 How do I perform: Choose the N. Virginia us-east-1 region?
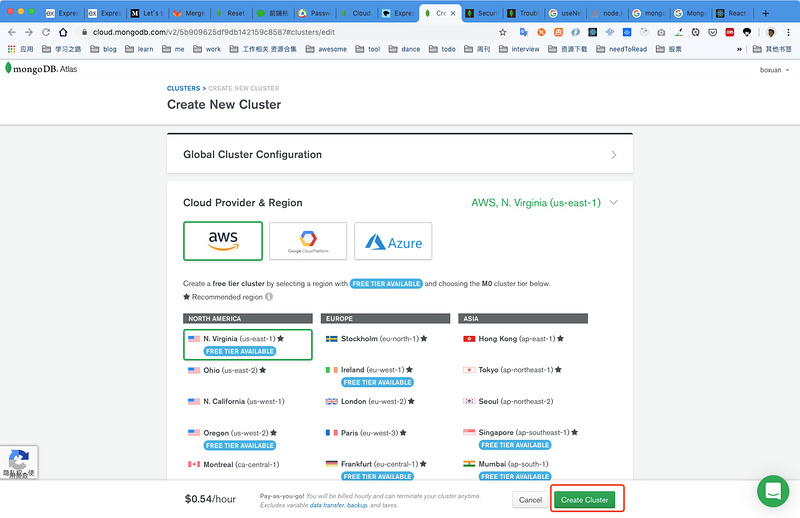pos(247,344)
